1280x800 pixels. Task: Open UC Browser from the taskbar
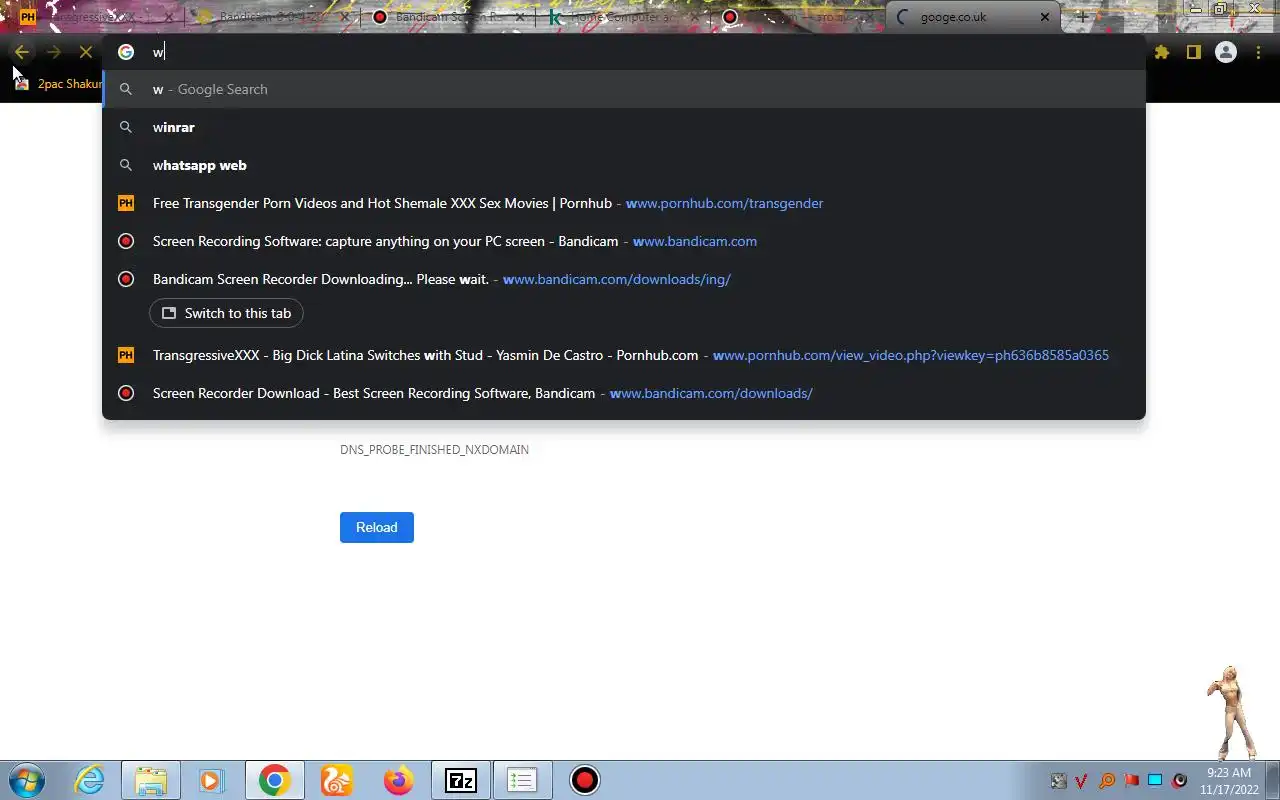pos(337,780)
